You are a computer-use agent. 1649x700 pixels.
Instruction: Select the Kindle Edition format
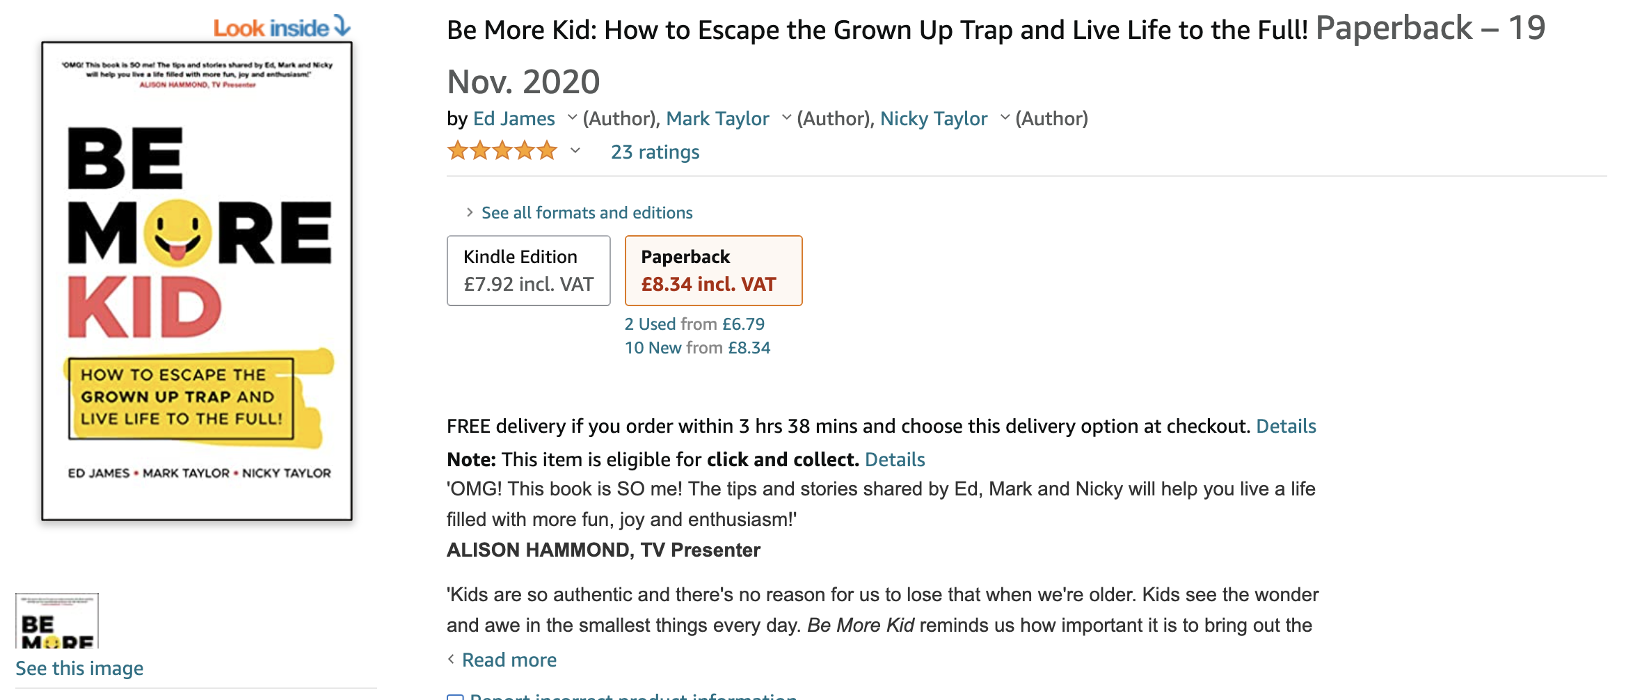(x=528, y=271)
